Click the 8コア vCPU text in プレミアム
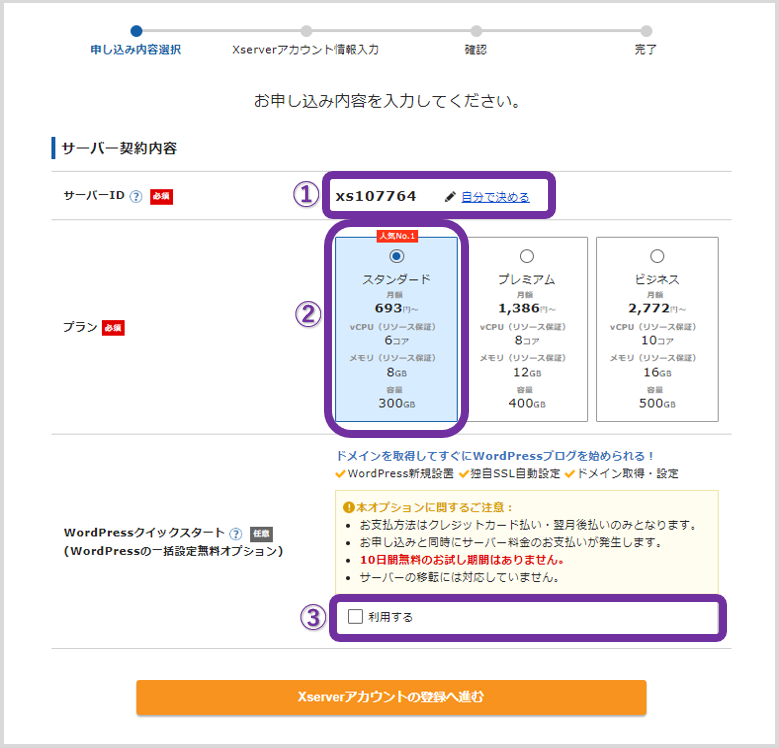779x748 pixels. click(x=527, y=341)
